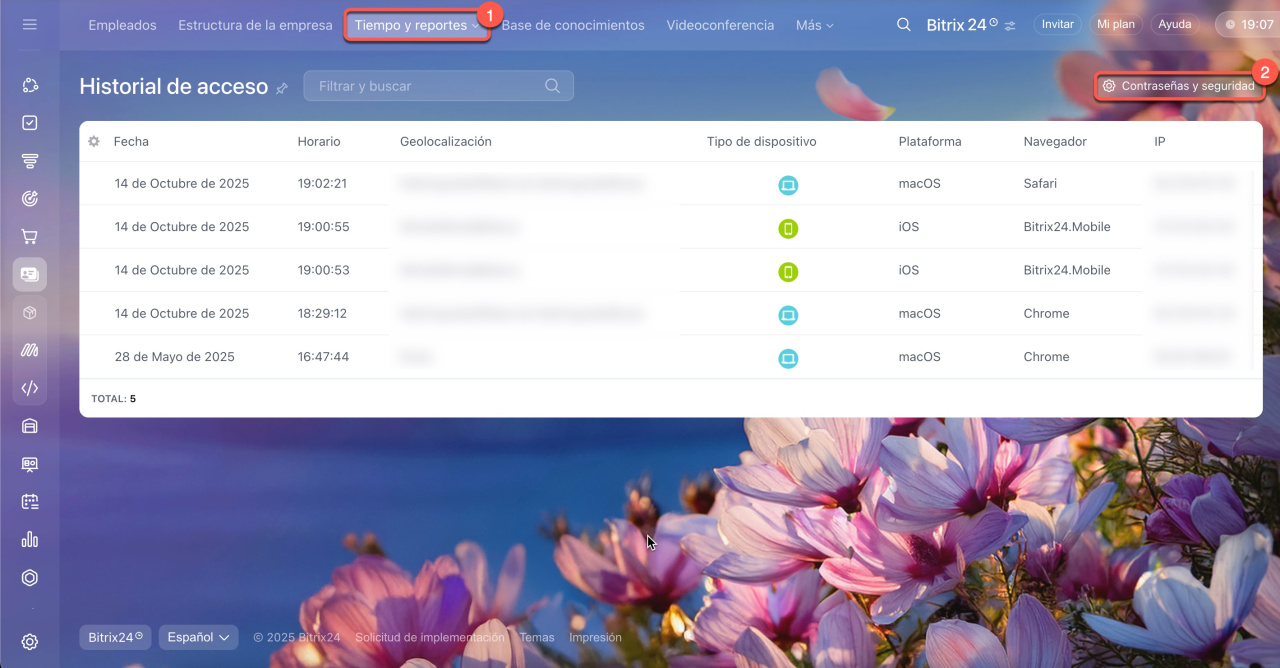The image size is (1280, 668).
Task: Open Tasks via the checkmark sidebar icon
Action: pyautogui.click(x=30, y=123)
